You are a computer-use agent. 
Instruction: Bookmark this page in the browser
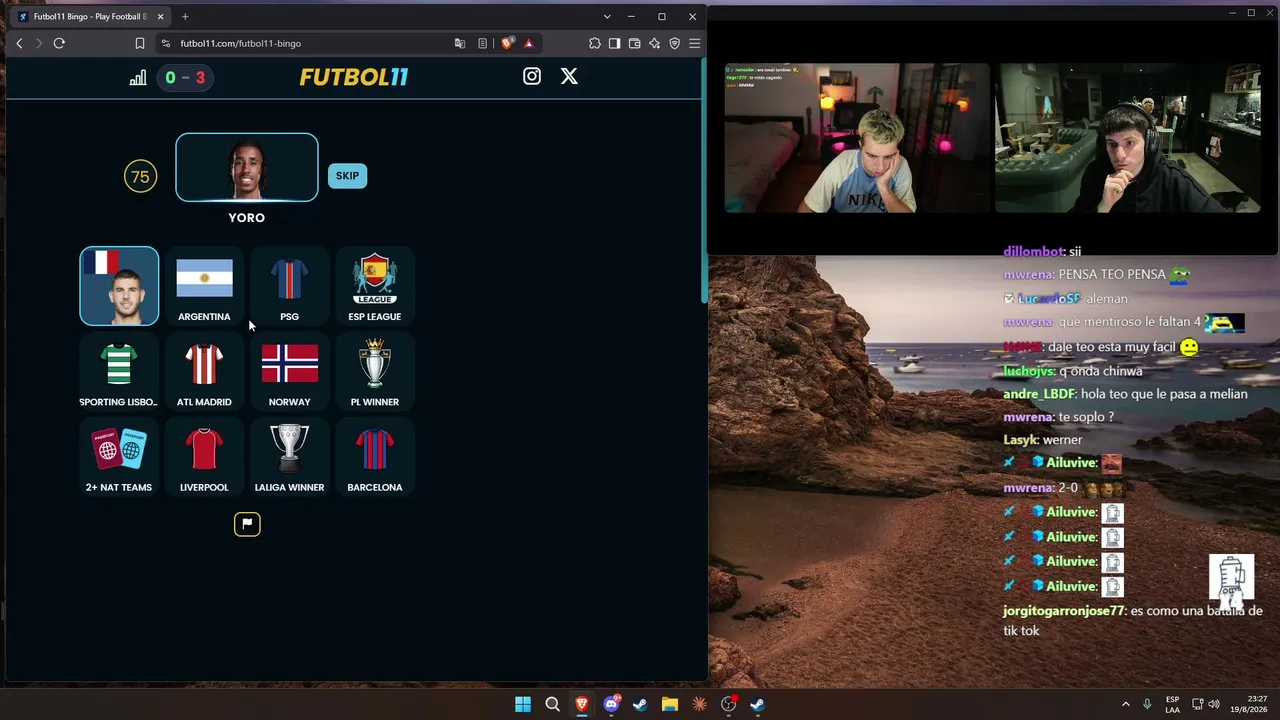pyautogui.click(x=140, y=43)
